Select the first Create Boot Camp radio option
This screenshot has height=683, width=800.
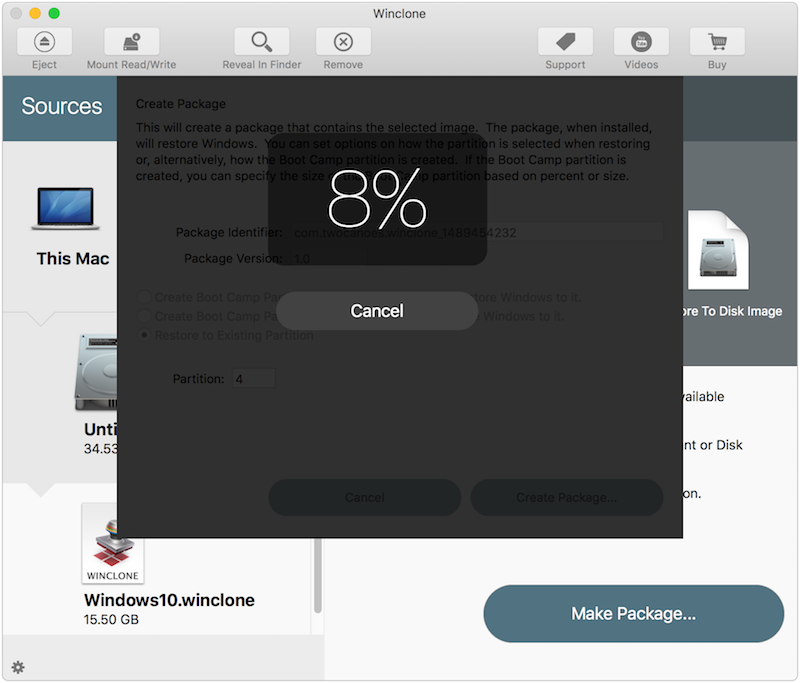144,297
